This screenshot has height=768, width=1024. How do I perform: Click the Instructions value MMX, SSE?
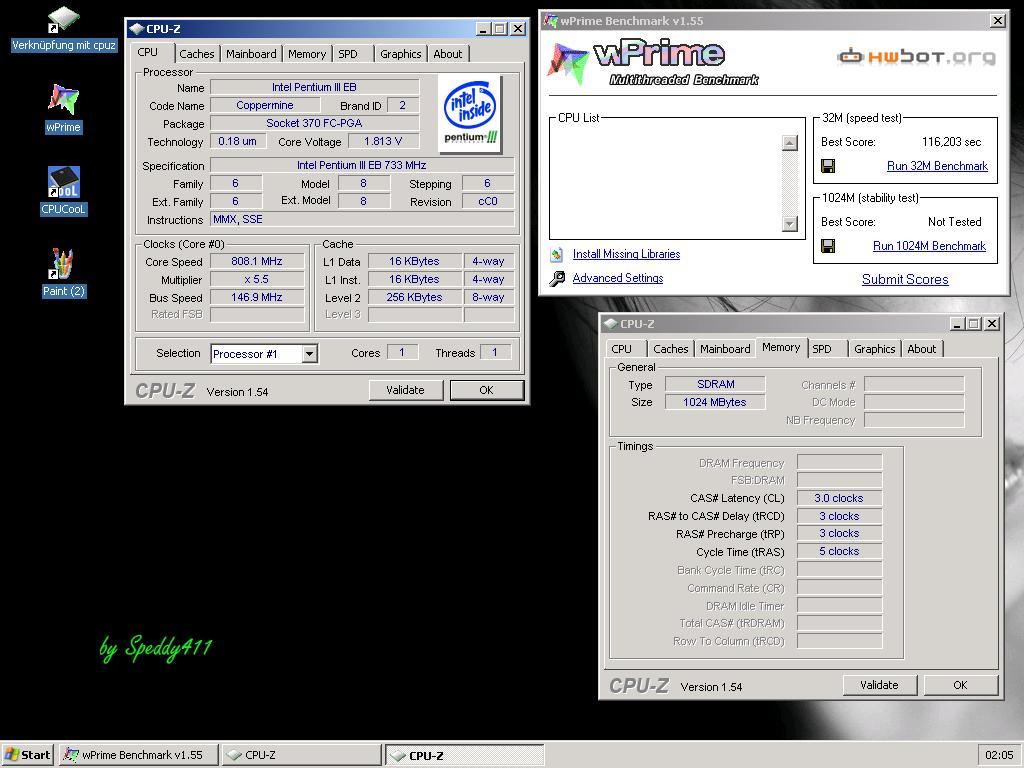point(362,219)
